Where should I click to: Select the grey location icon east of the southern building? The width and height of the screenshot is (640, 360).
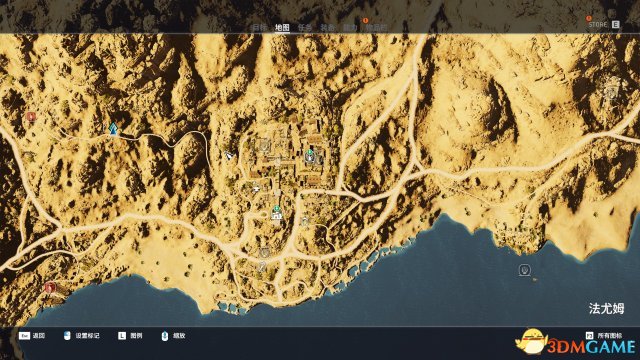tap(304, 221)
